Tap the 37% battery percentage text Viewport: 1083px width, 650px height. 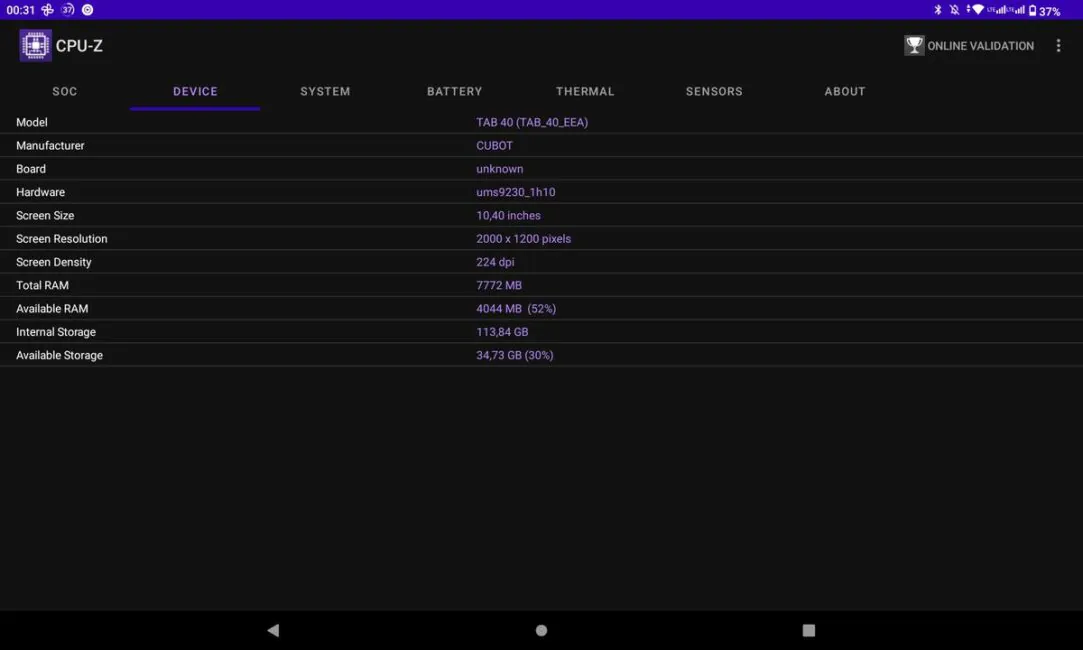[x=1049, y=11]
